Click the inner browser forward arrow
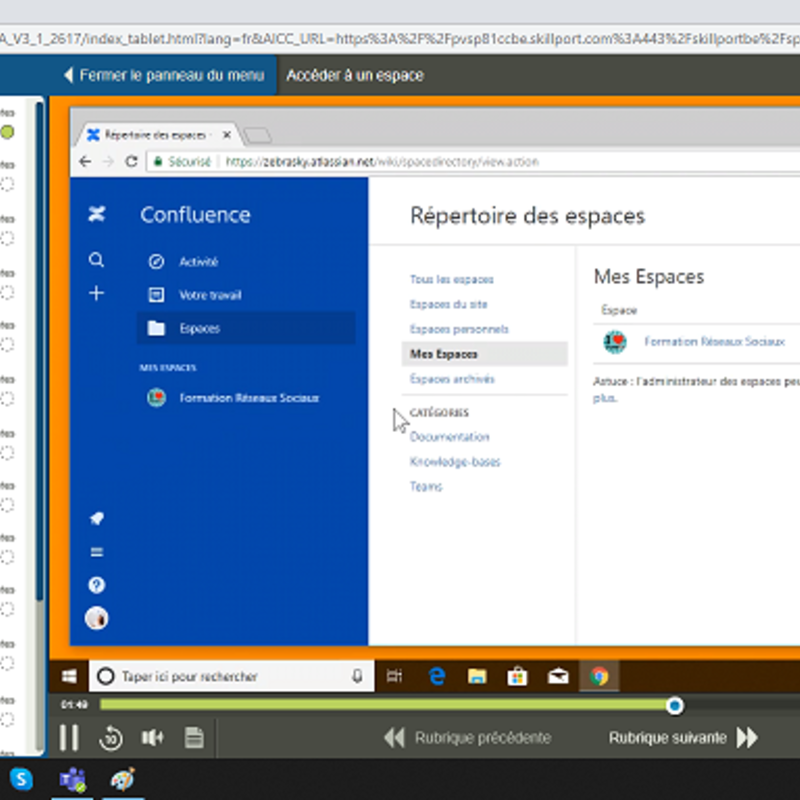The height and width of the screenshot is (800, 800). click(108, 162)
